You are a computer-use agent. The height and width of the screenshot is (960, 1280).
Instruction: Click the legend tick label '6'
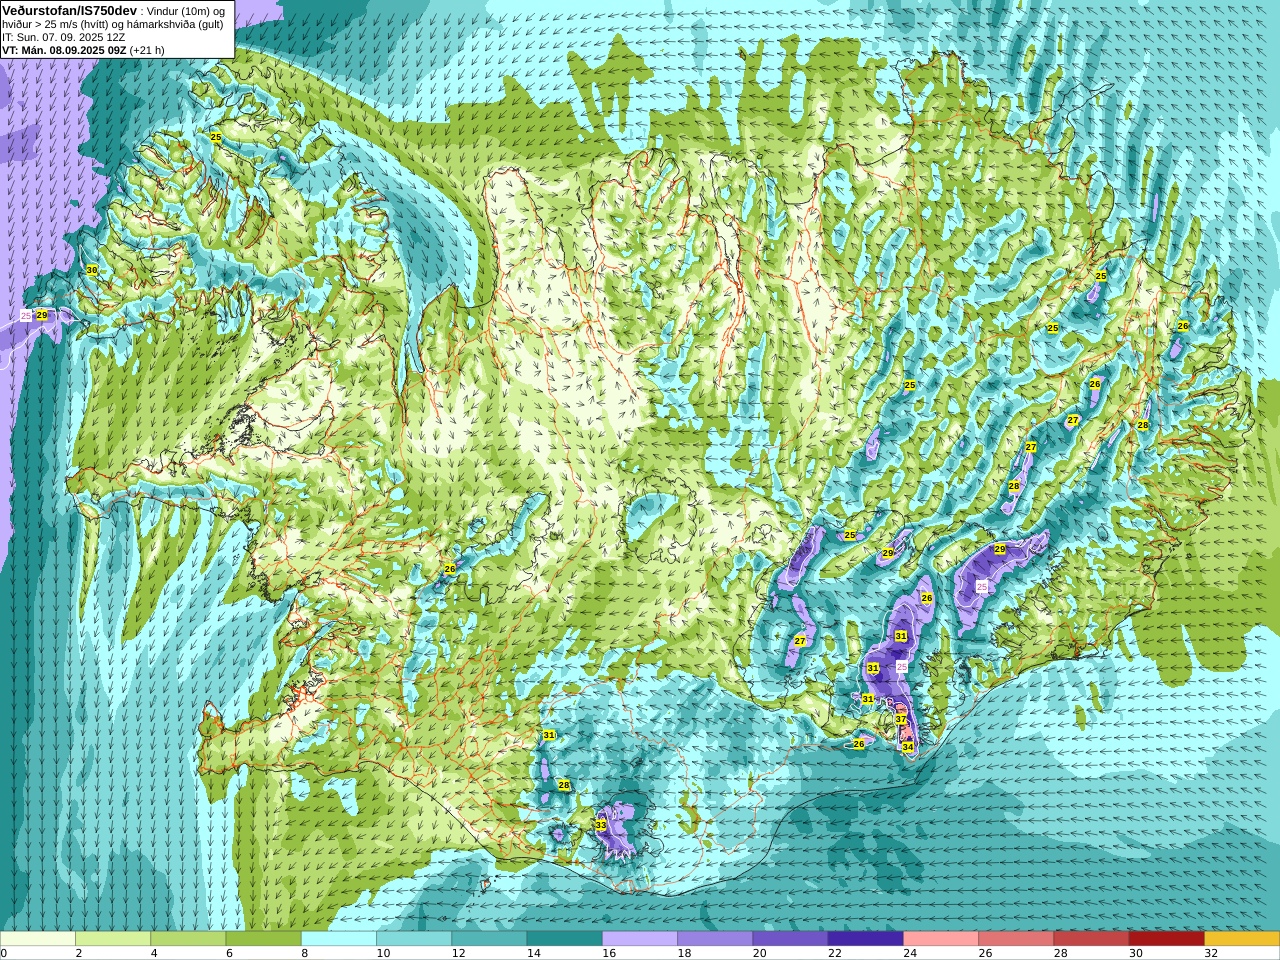click(x=229, y=953)
